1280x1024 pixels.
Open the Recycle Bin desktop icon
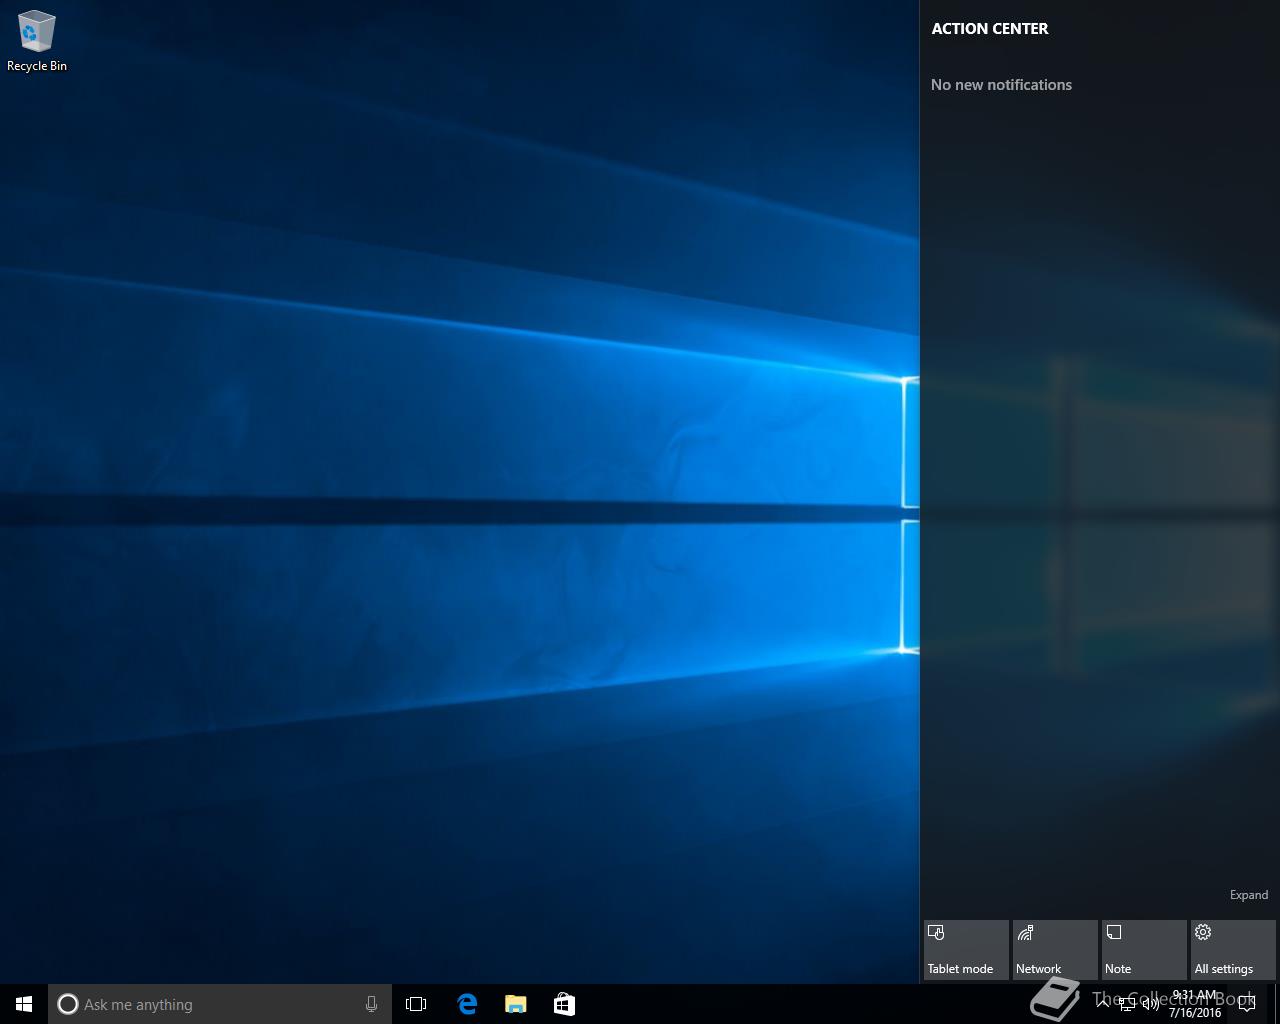pyautogui.click(x=37, y=42)
